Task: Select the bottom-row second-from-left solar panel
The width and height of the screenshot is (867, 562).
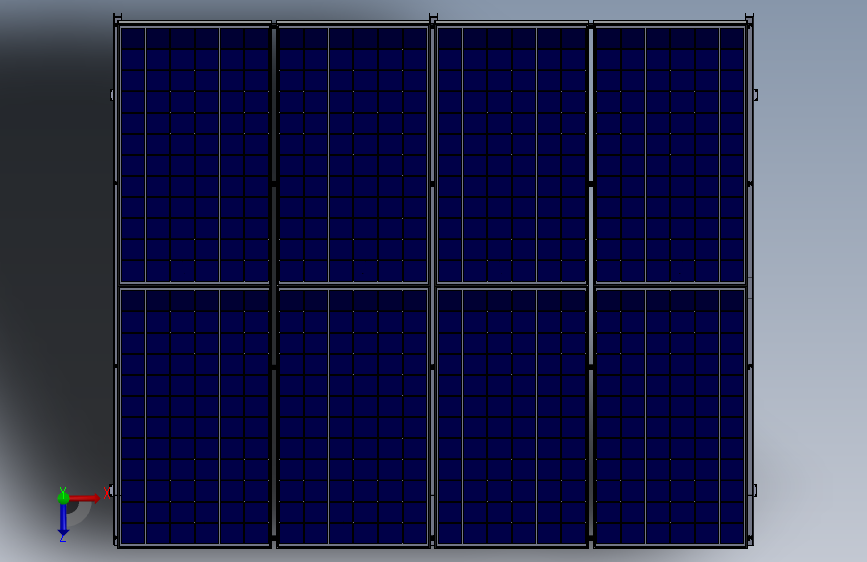Action: click(353, 417)
